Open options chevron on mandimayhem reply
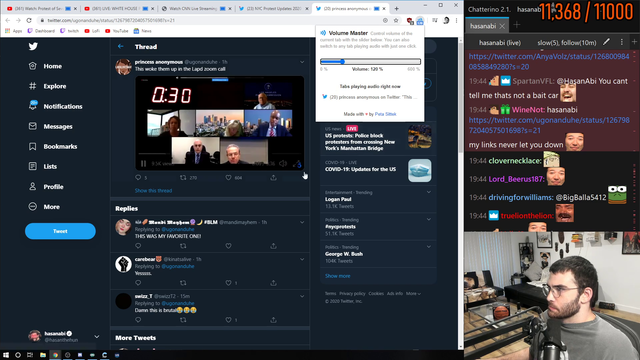 click(302, 222)
